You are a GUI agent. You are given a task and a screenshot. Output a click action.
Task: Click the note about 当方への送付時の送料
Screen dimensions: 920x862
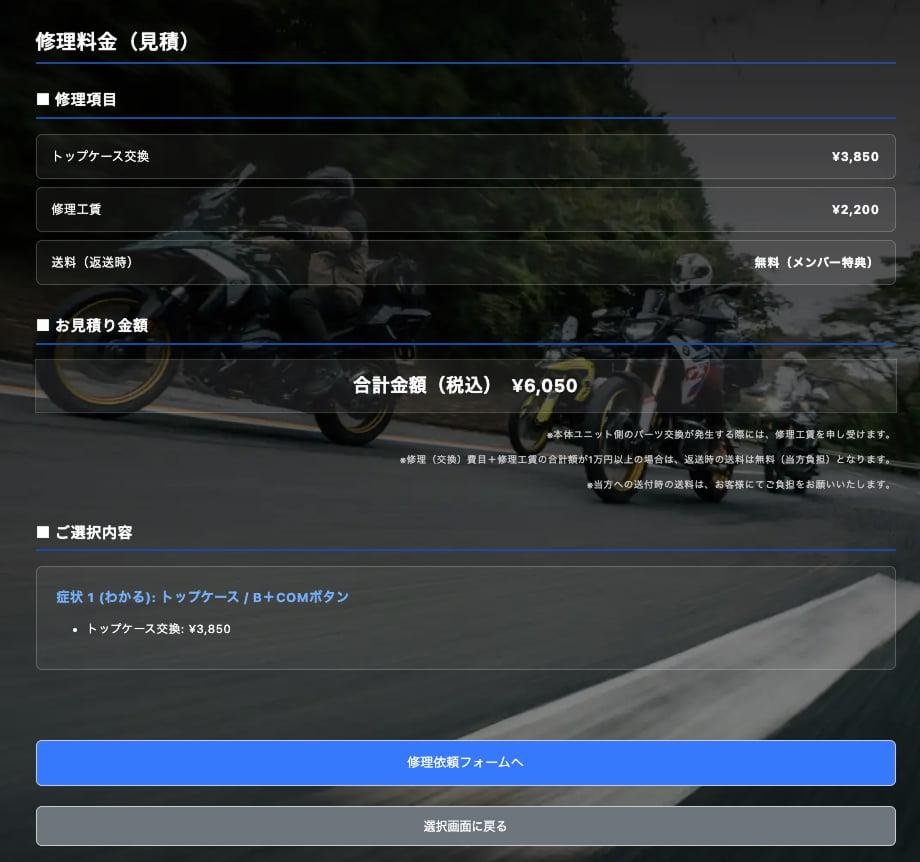(x=738, y=485)
